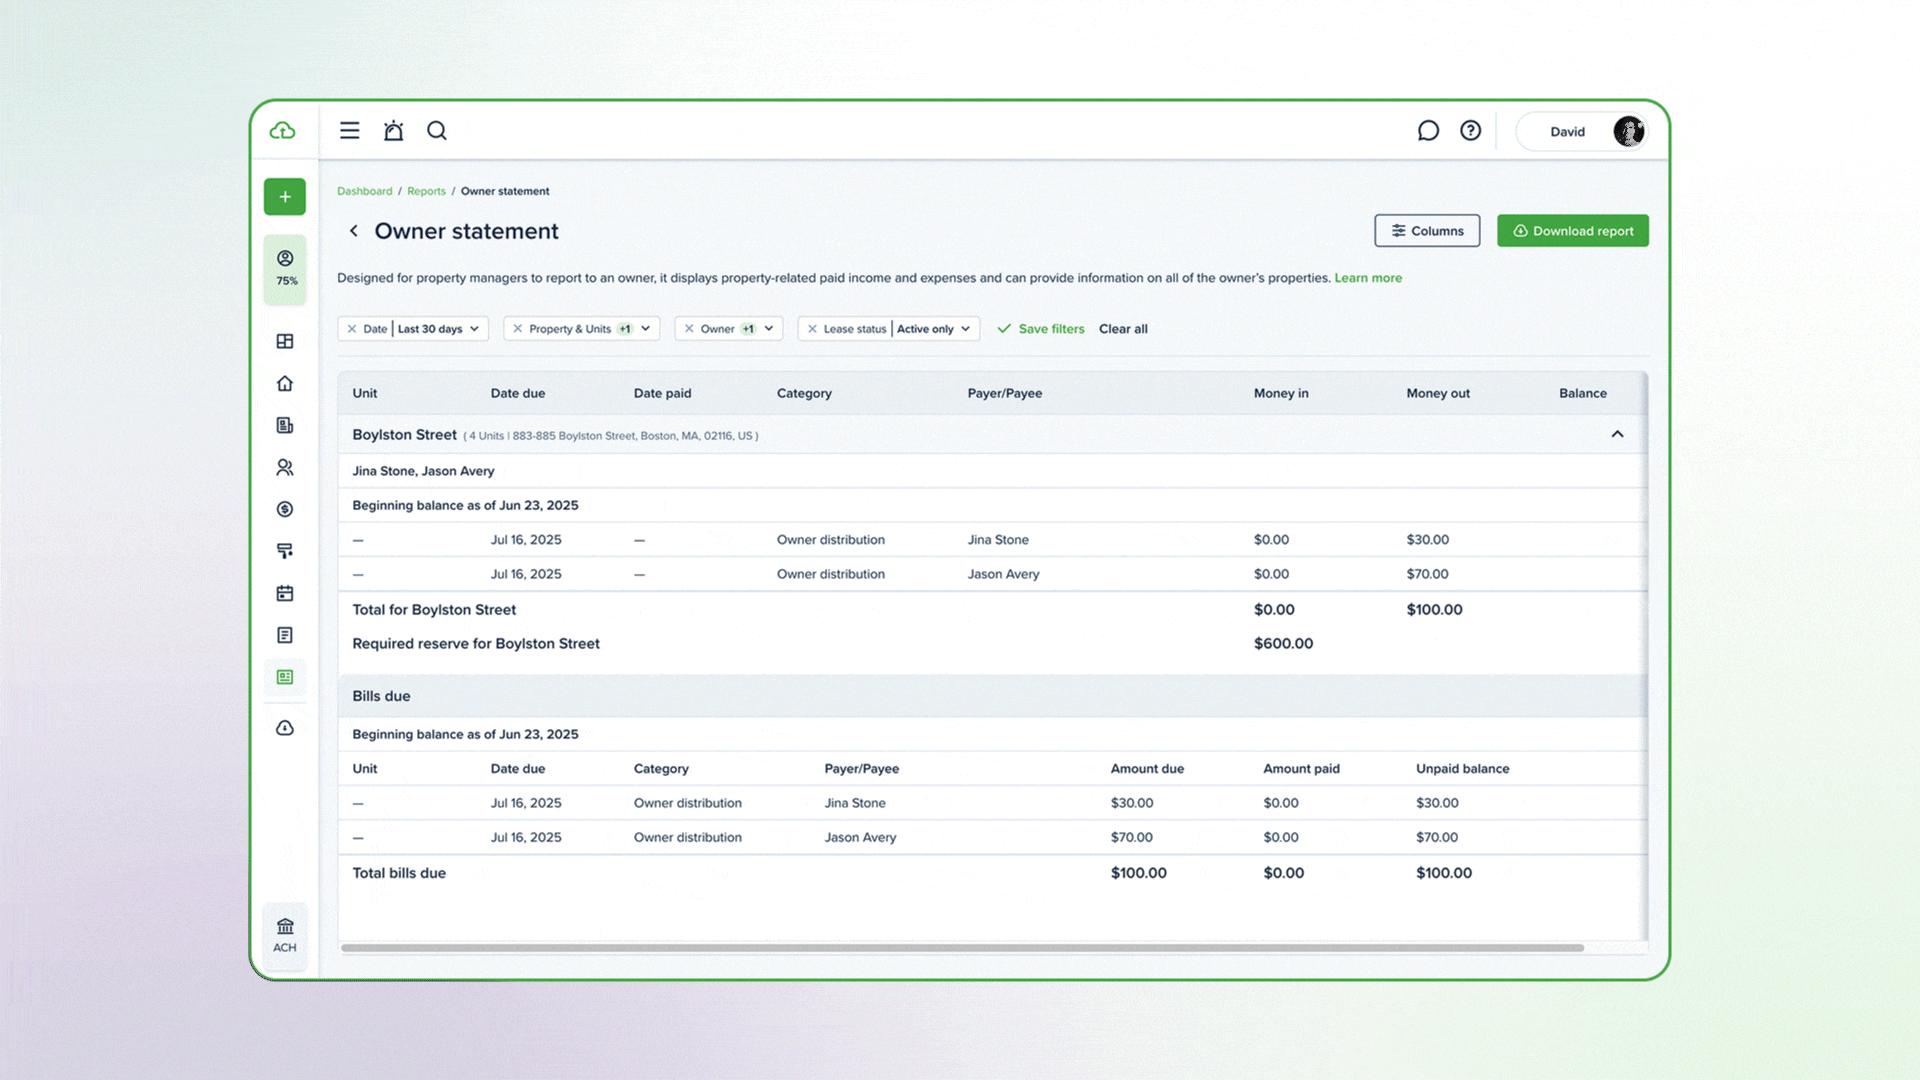Collapse the Boylston Street section chevron

click(1617, 434)
